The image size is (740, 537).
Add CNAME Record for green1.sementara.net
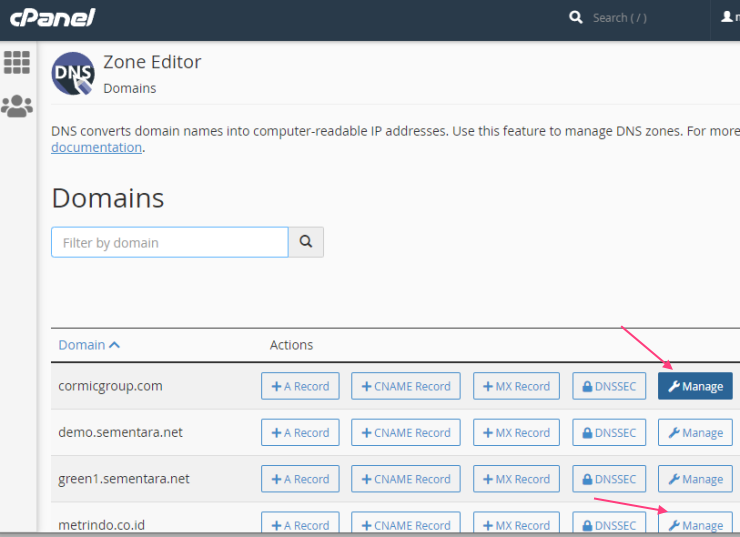tap(406, 478)
